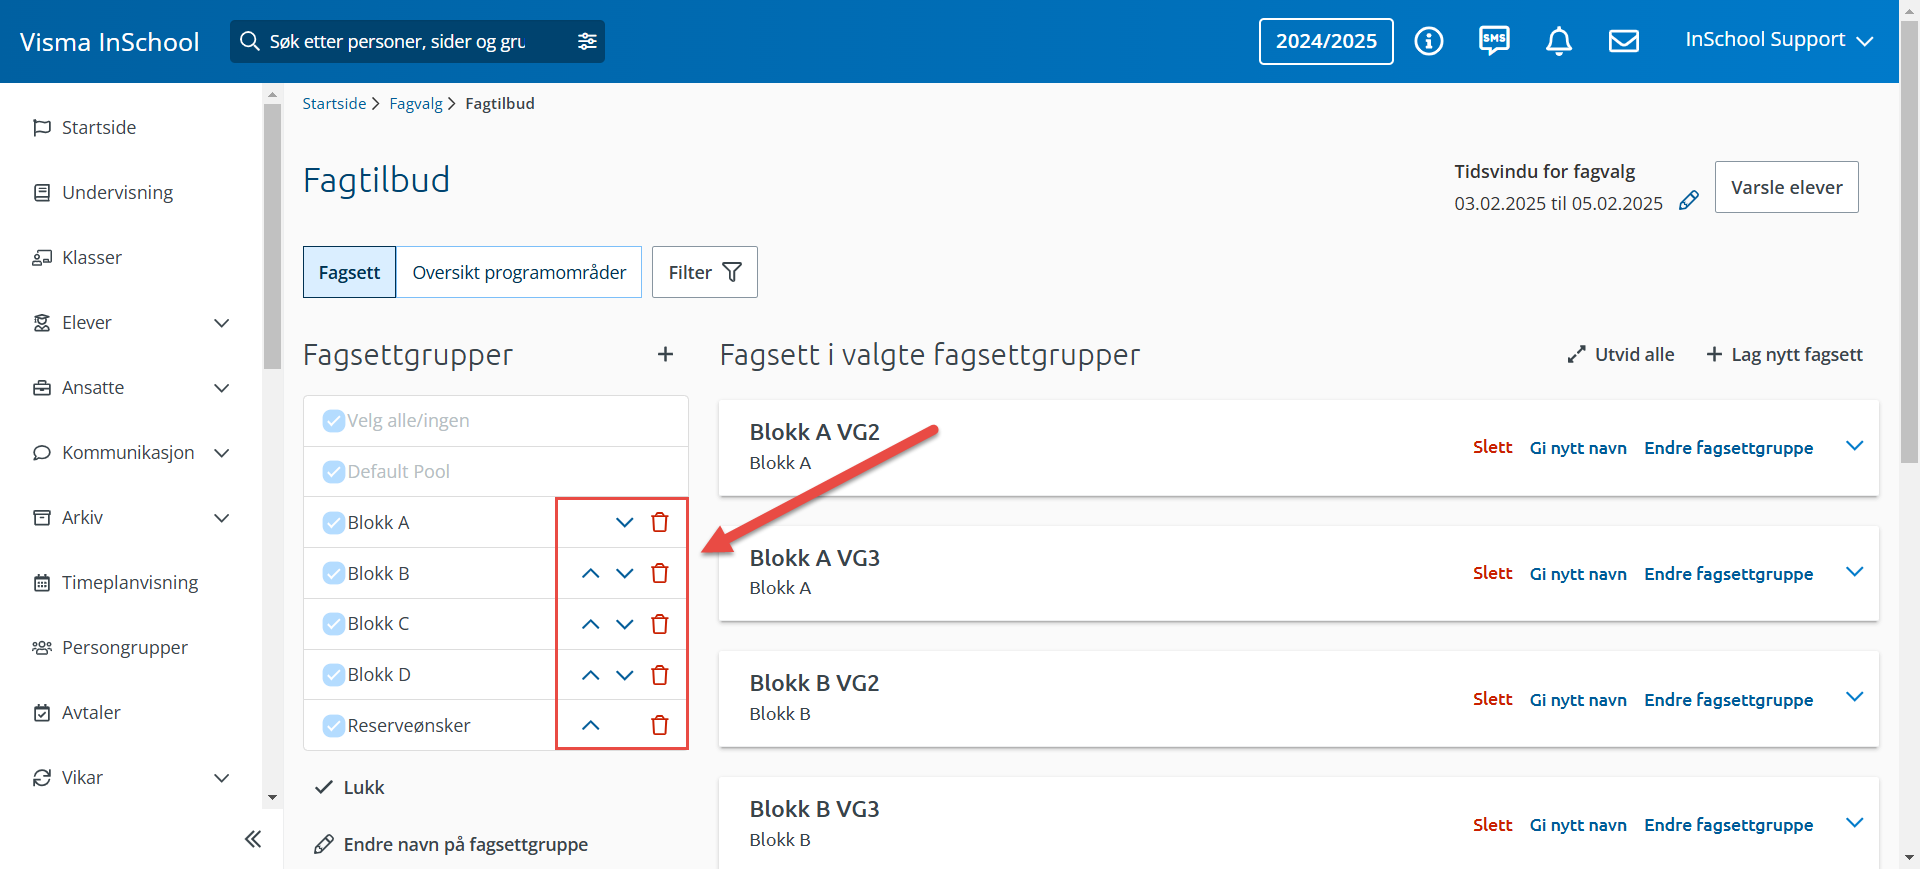1920x869 pixels.
Task: Toggle Blokk B checkbox
Action: [x=334, y=573]
